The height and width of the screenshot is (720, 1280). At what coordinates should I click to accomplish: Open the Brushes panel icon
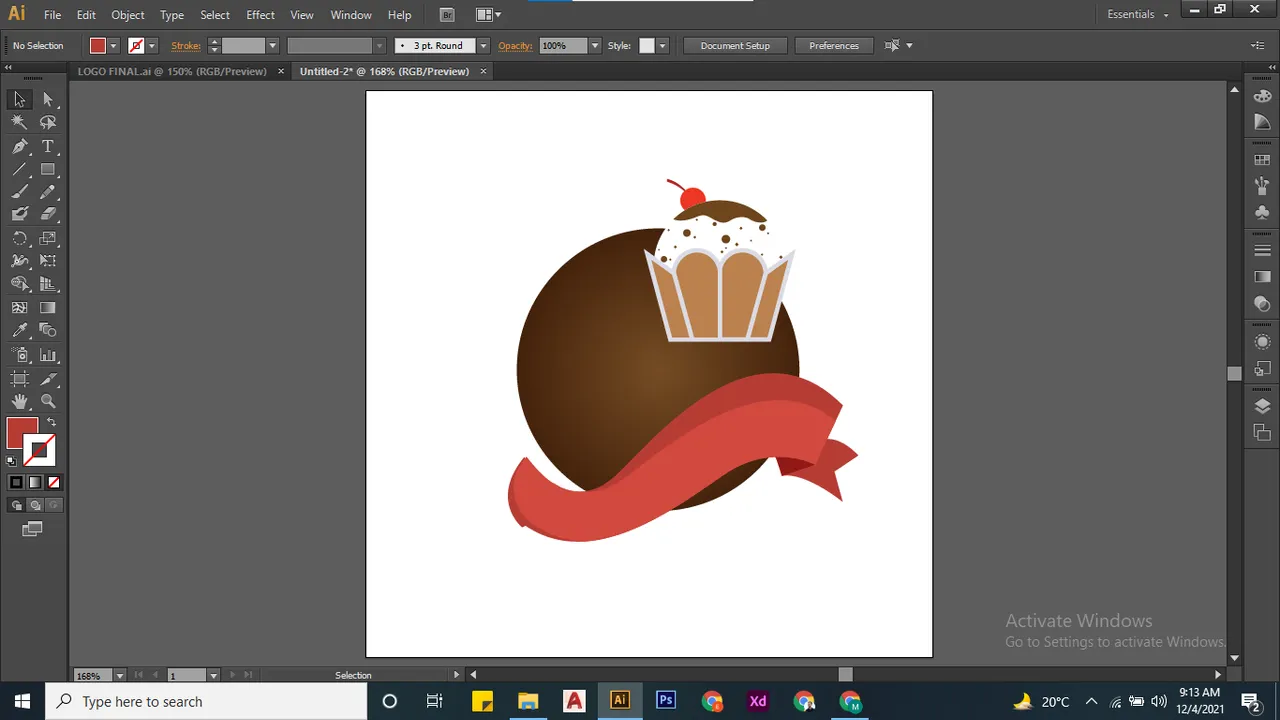(1262, 186)
